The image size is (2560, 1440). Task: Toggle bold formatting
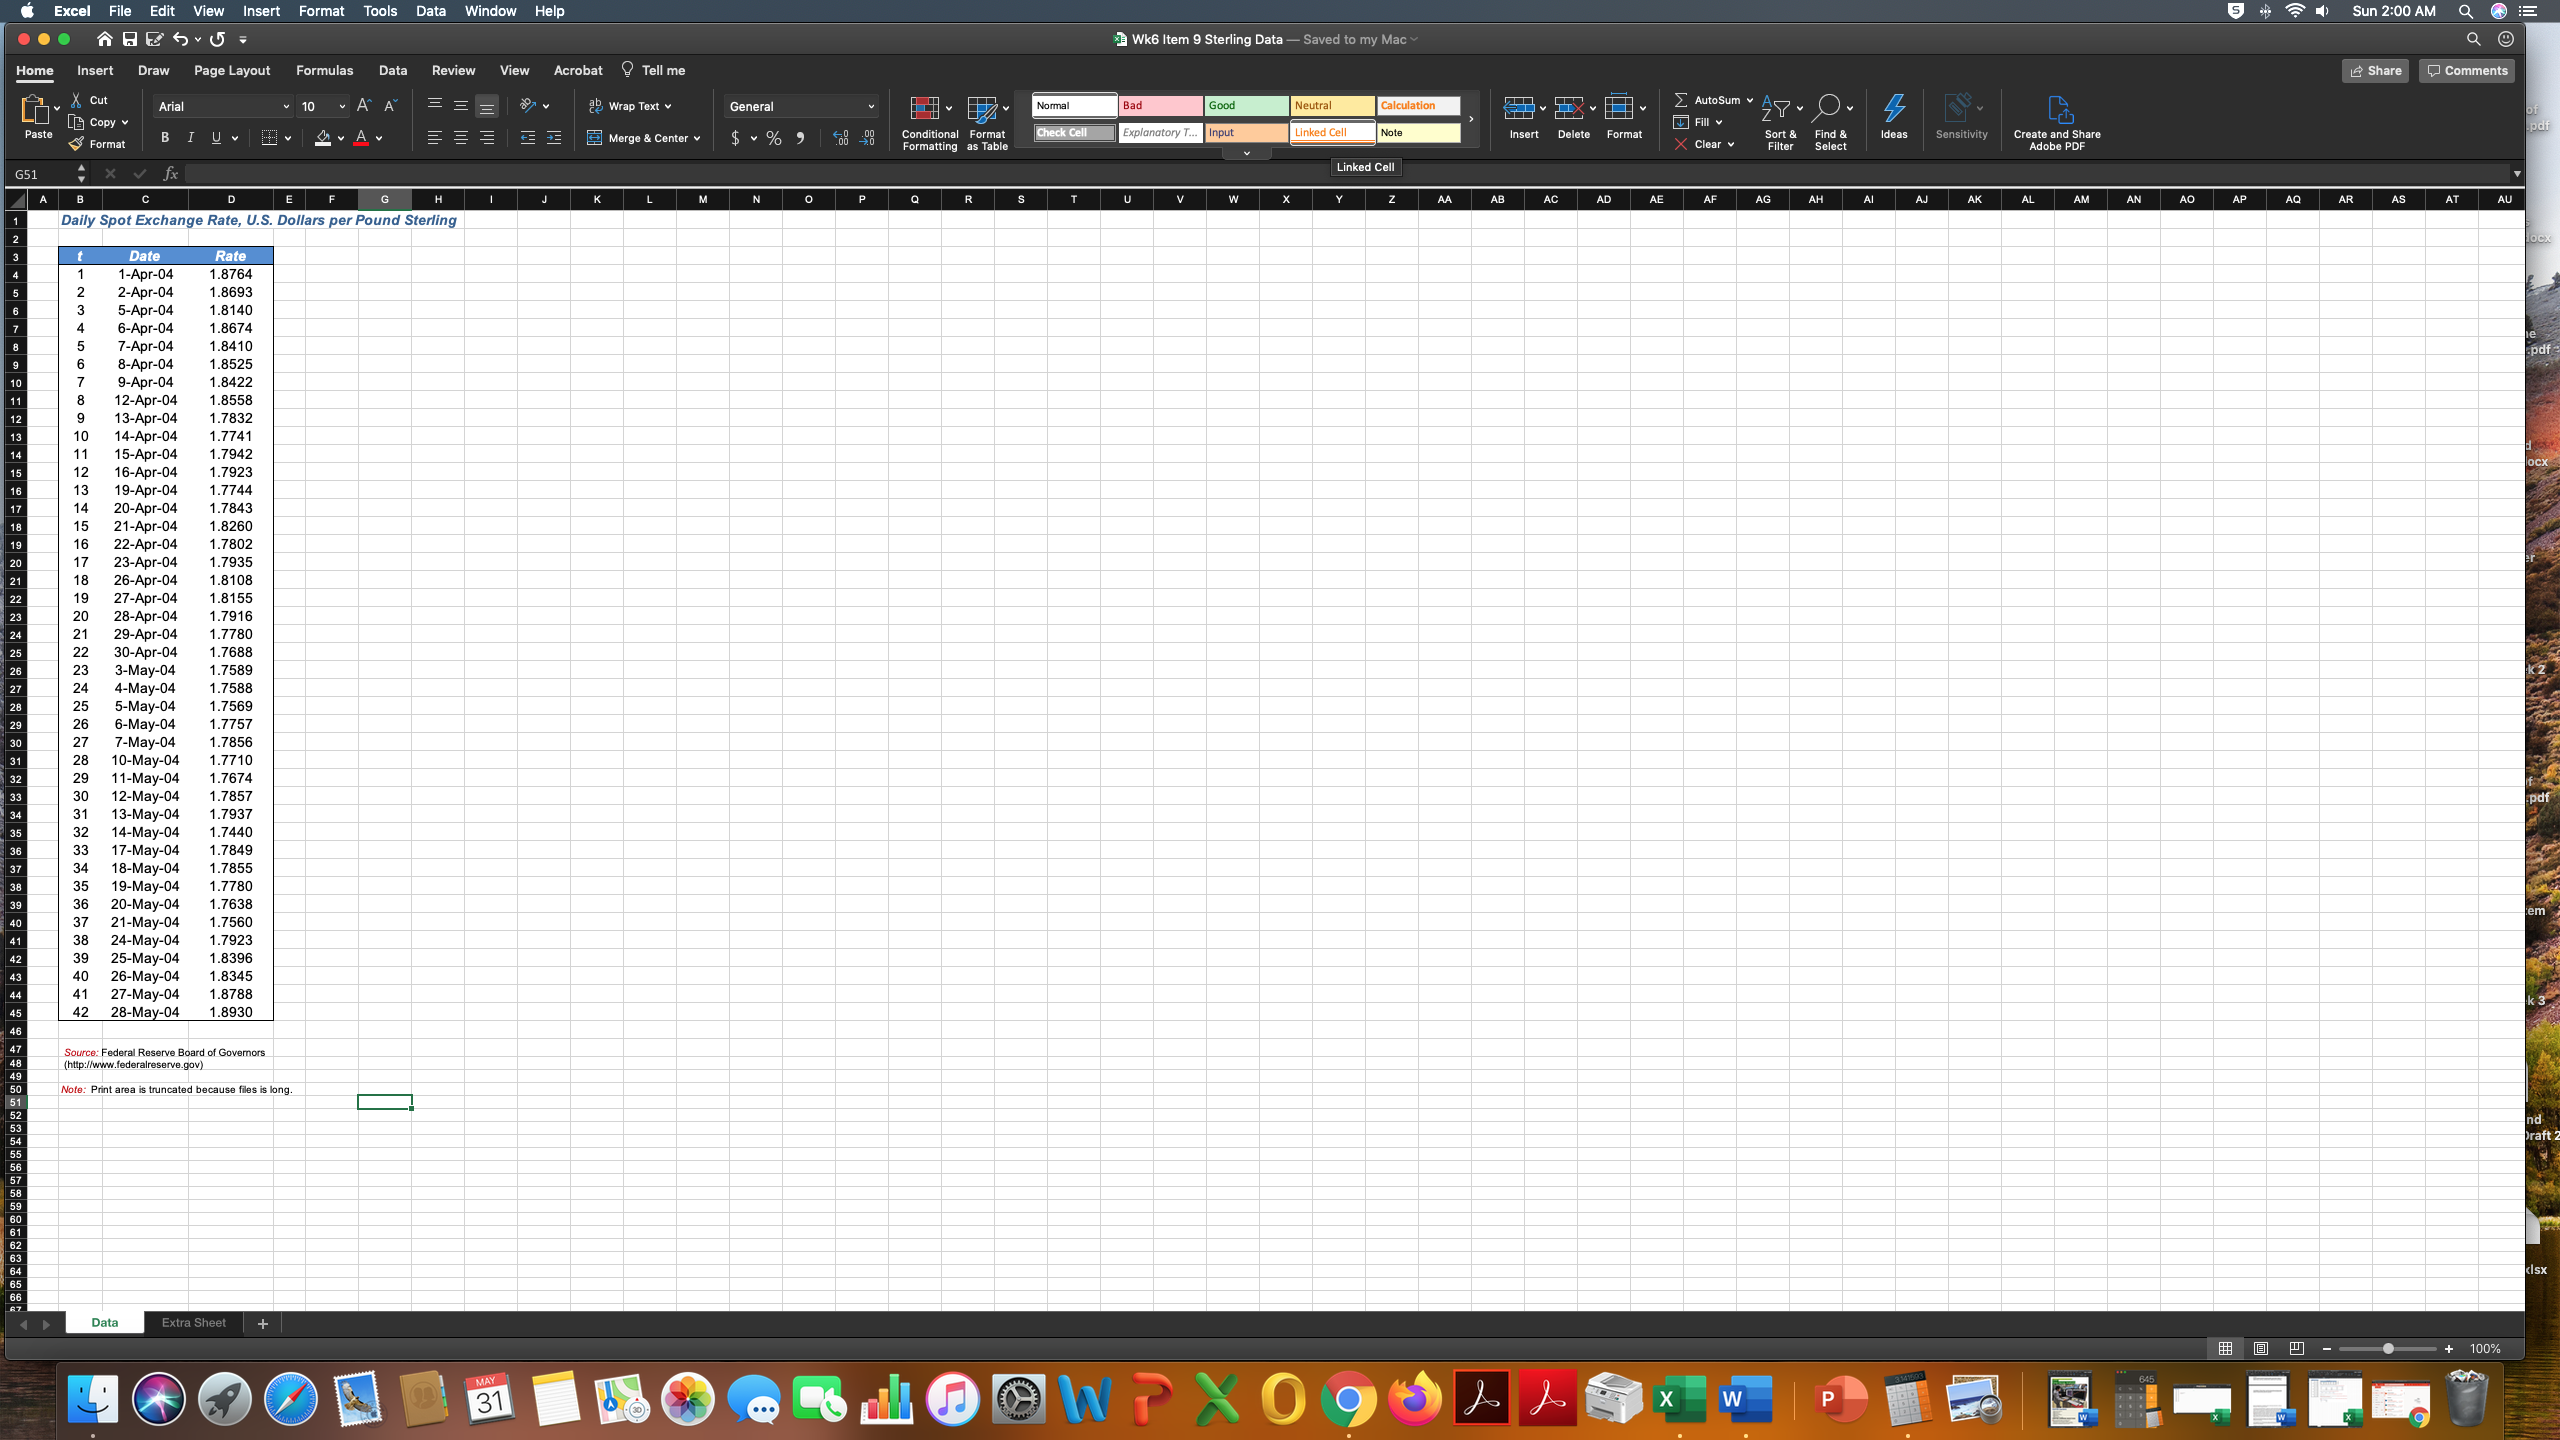(x=165, y=138)
